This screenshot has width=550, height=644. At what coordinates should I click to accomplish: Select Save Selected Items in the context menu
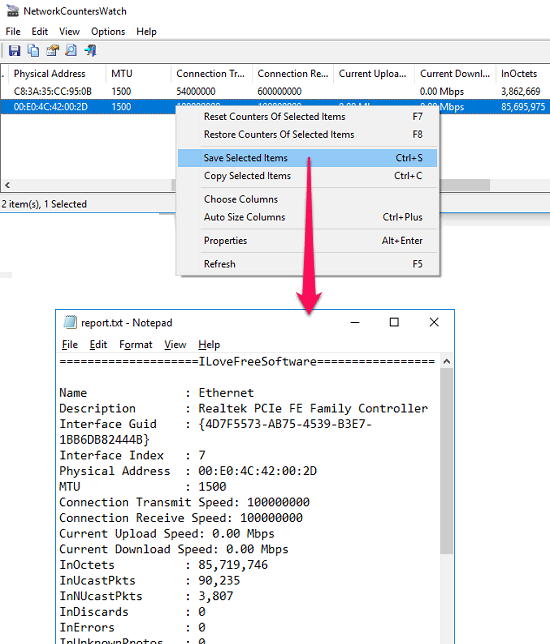pos(308,158)
